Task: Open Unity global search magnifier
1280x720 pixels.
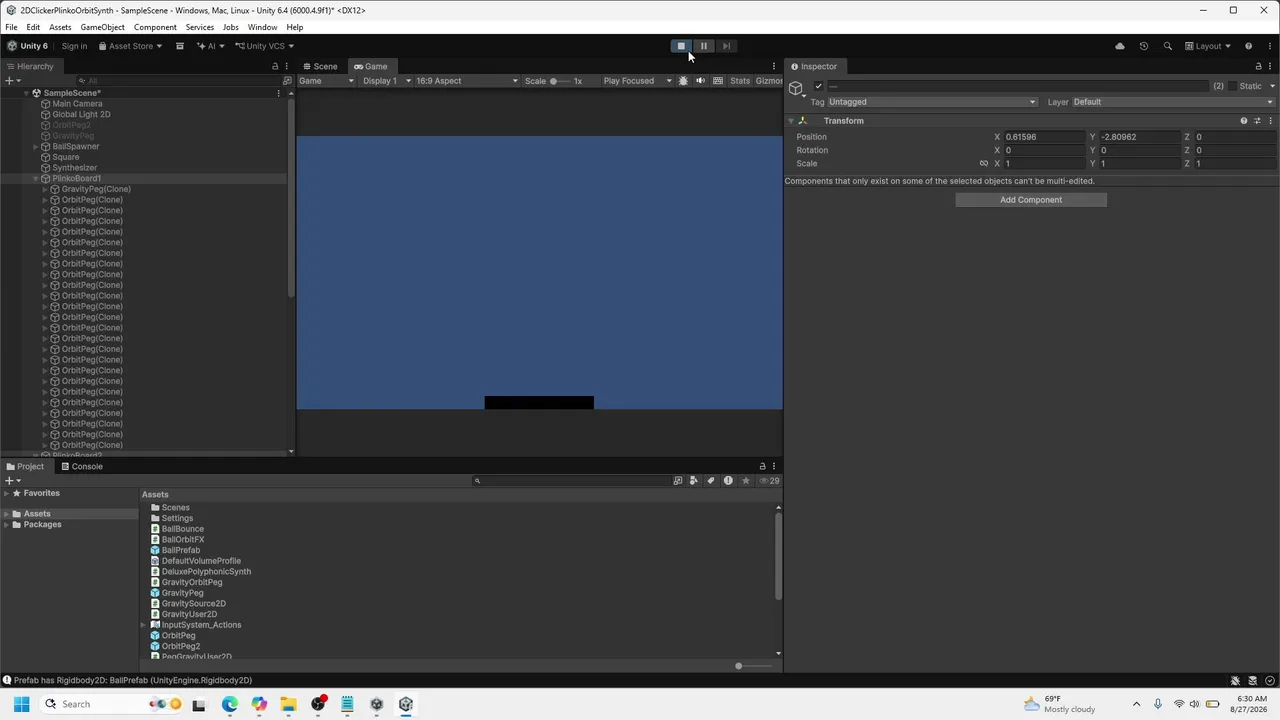Action: [1167, 46]
